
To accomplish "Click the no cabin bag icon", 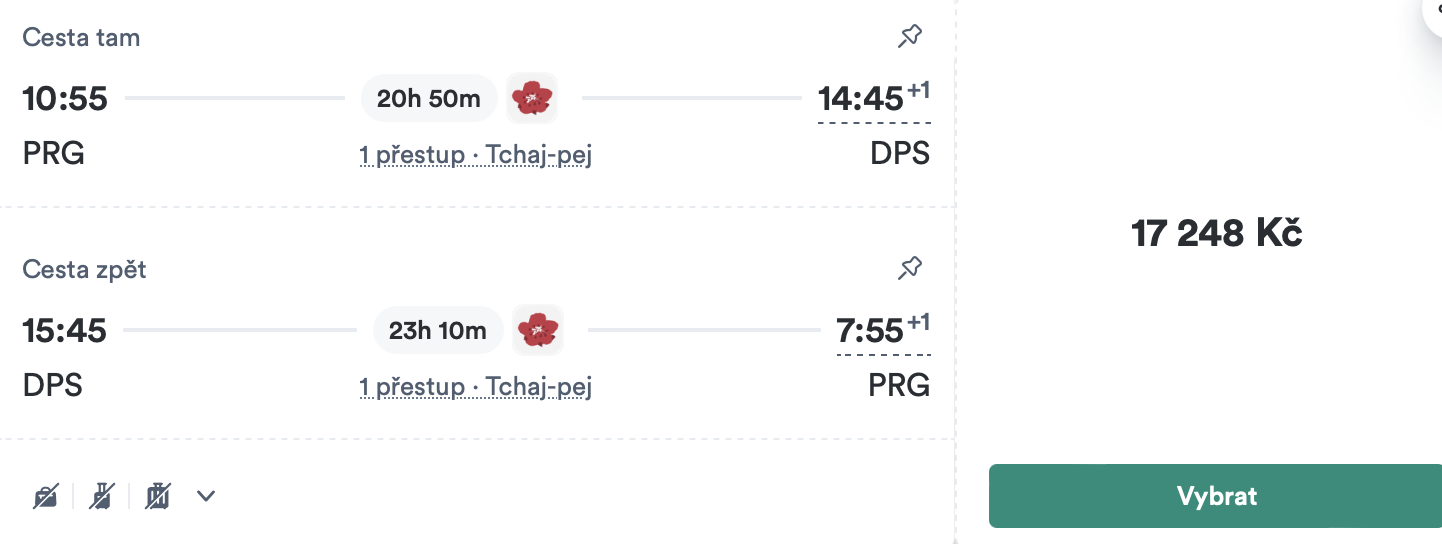I will click(x=101, y=496).
